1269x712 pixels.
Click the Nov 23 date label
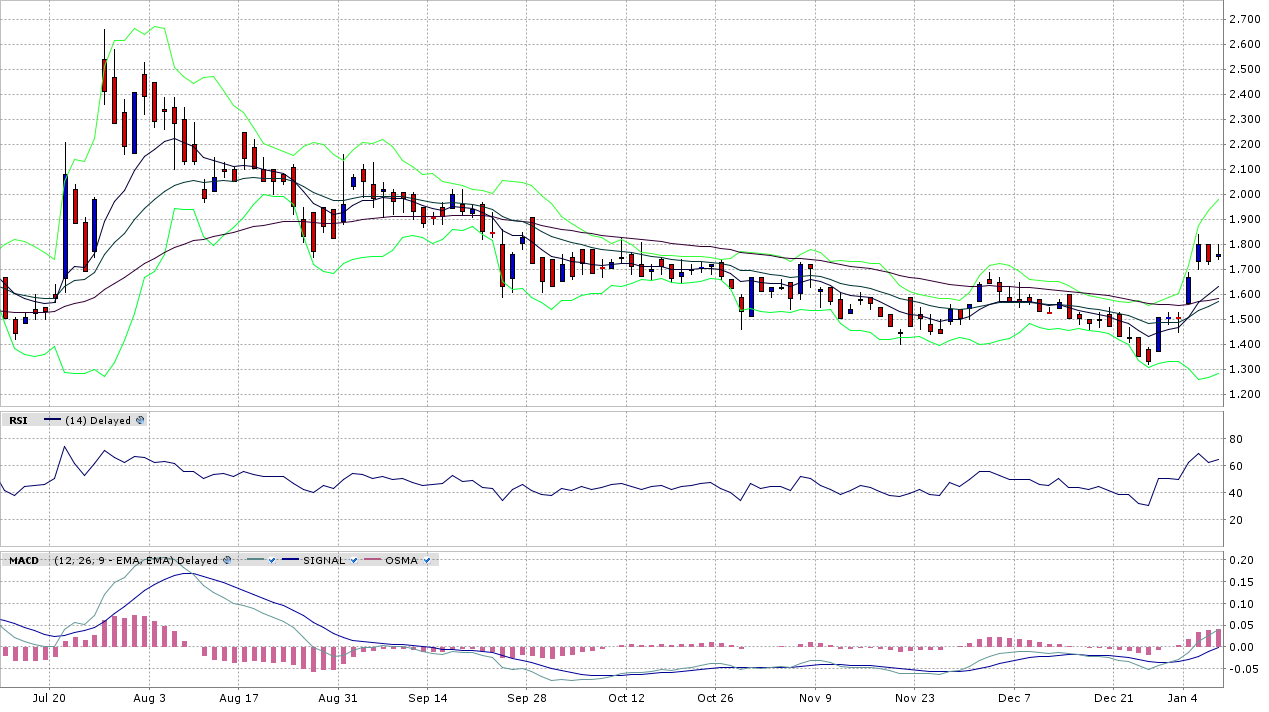pyautogui.click(x=915, y=697)
